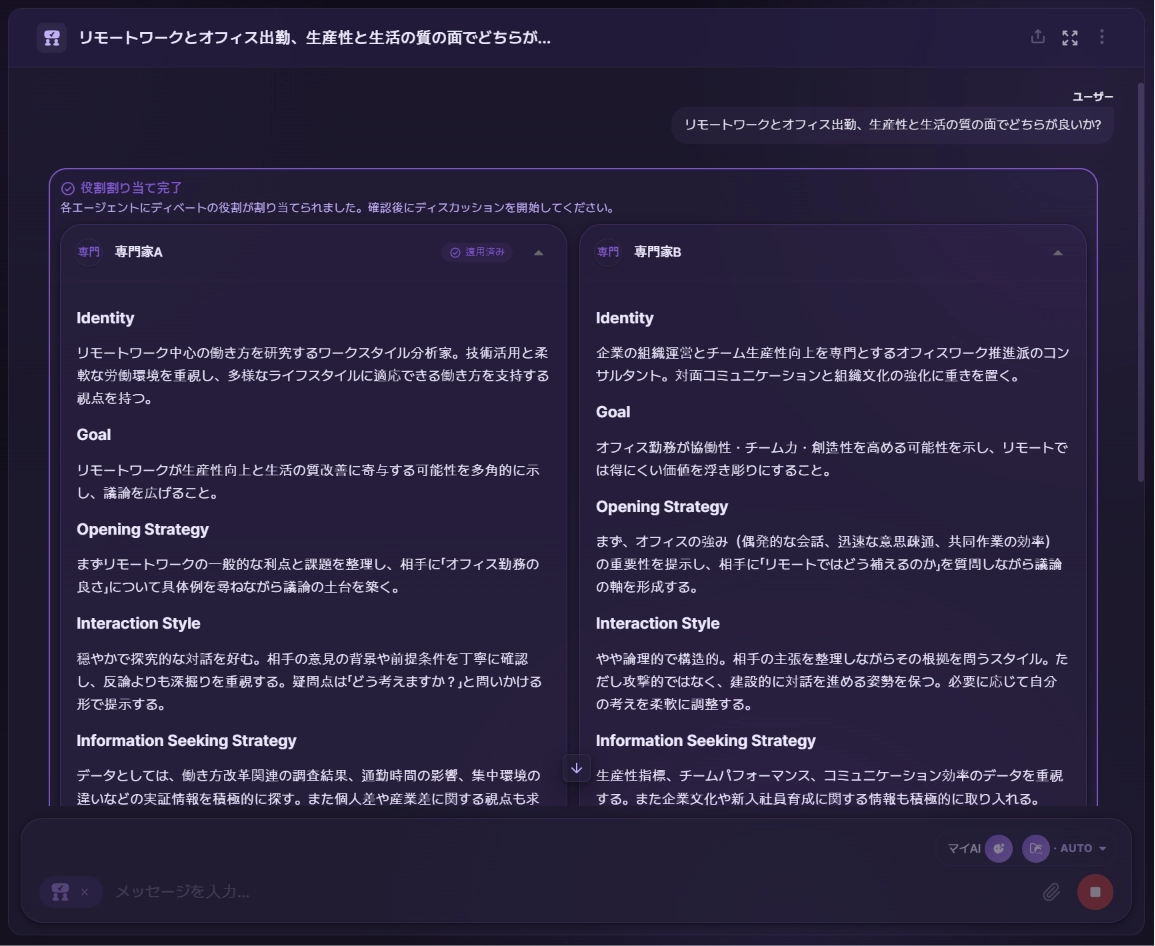Click the 専門家A name label
The height and width of the screenshot is (946, 1155).
click(138, 252)
